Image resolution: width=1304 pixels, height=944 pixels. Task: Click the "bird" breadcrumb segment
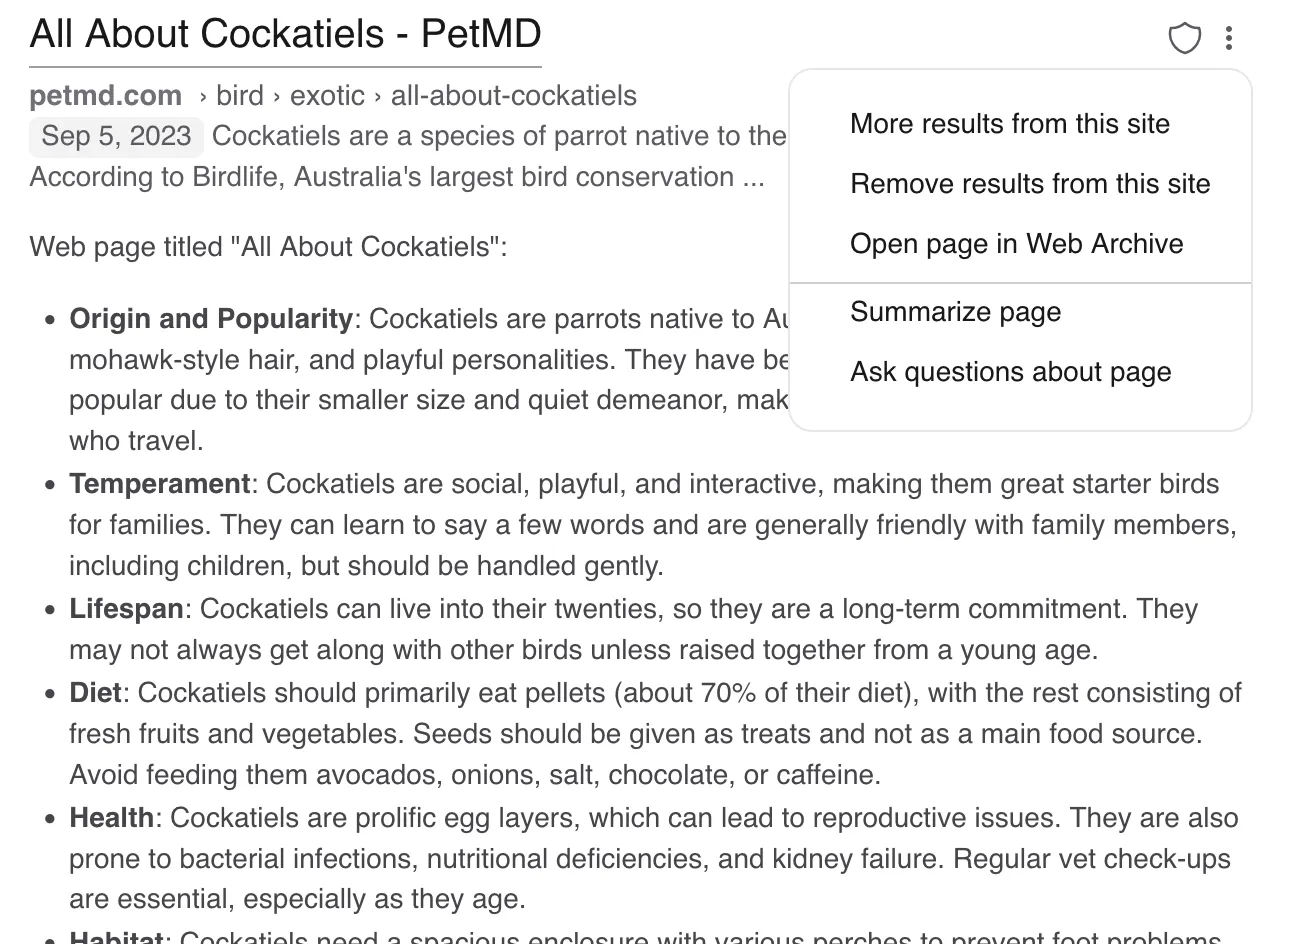coord(240,96)
